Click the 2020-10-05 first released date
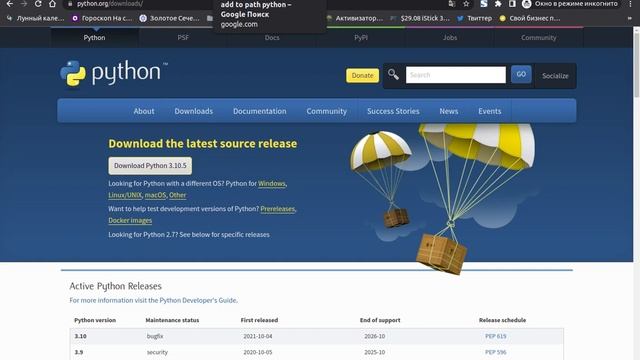 (x=258, y=352)
